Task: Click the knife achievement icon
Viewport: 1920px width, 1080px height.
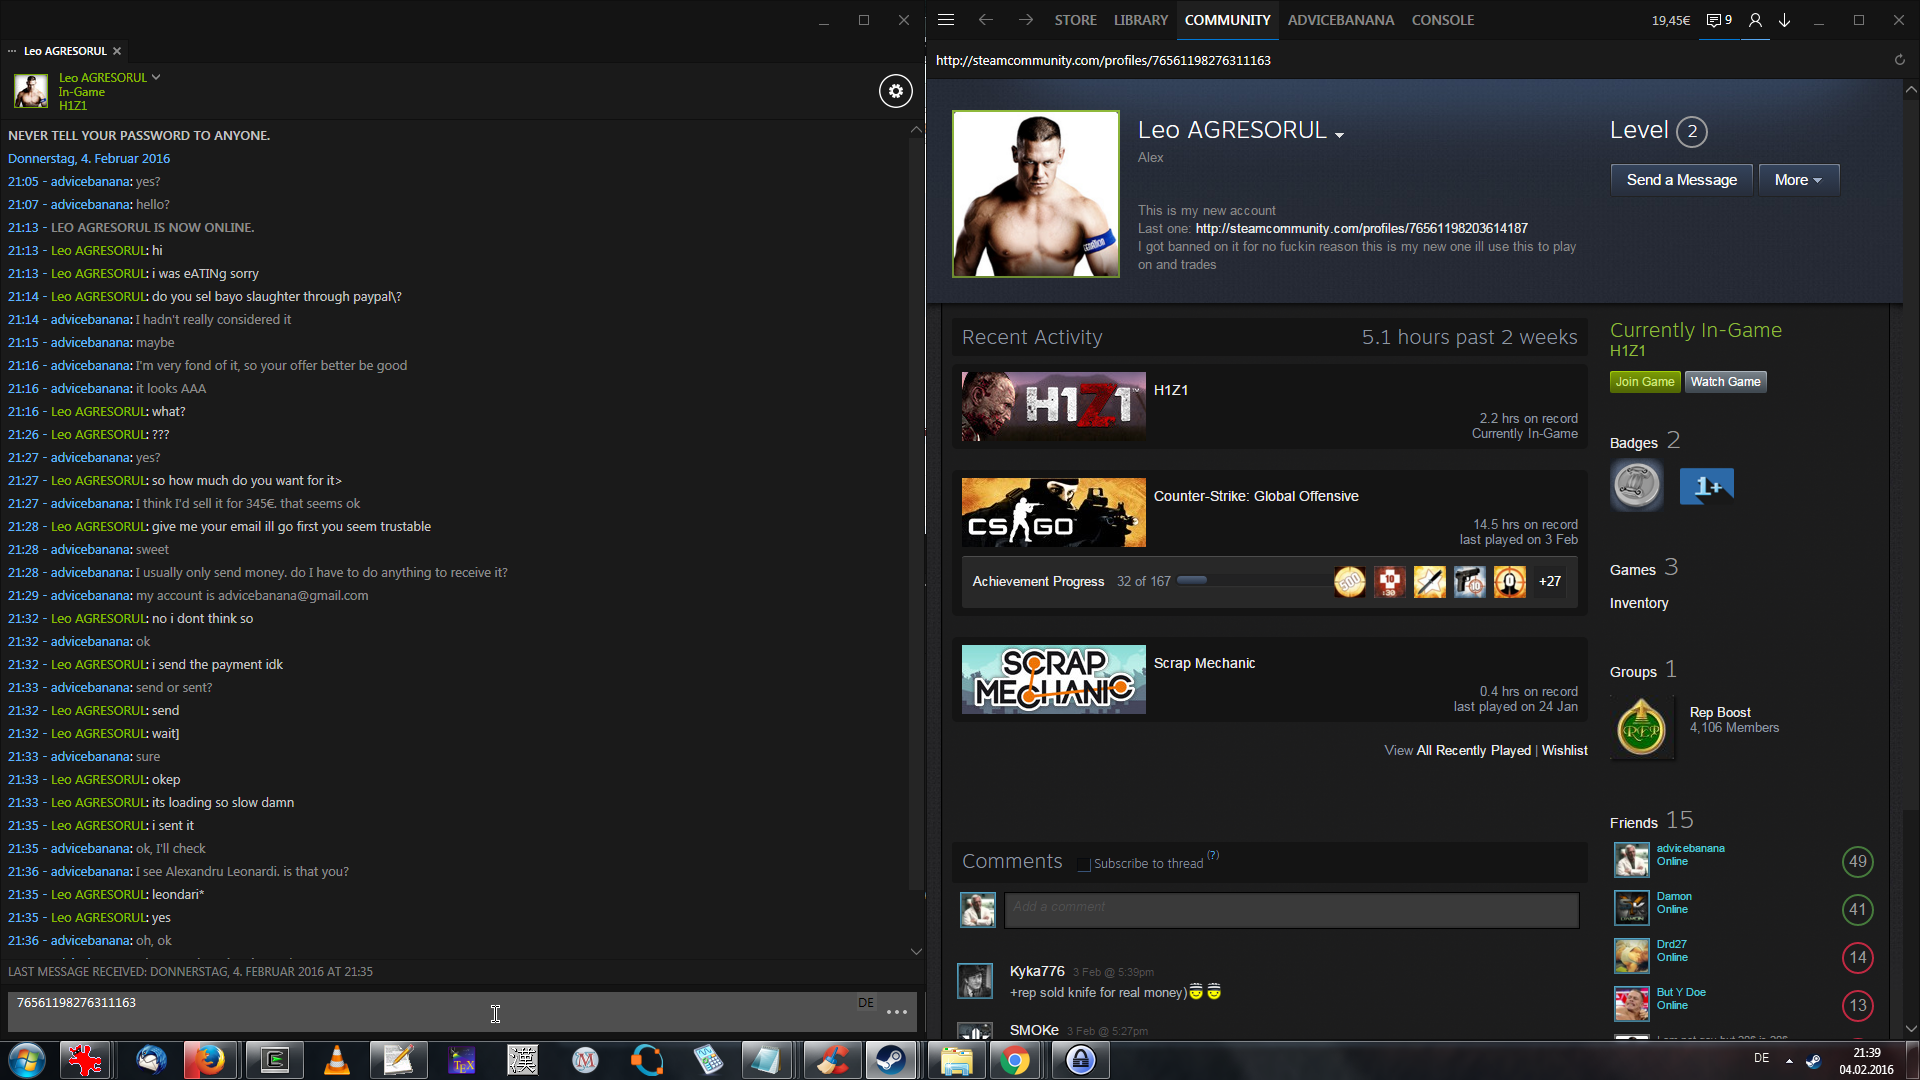Action: [x=1430, y=581]
